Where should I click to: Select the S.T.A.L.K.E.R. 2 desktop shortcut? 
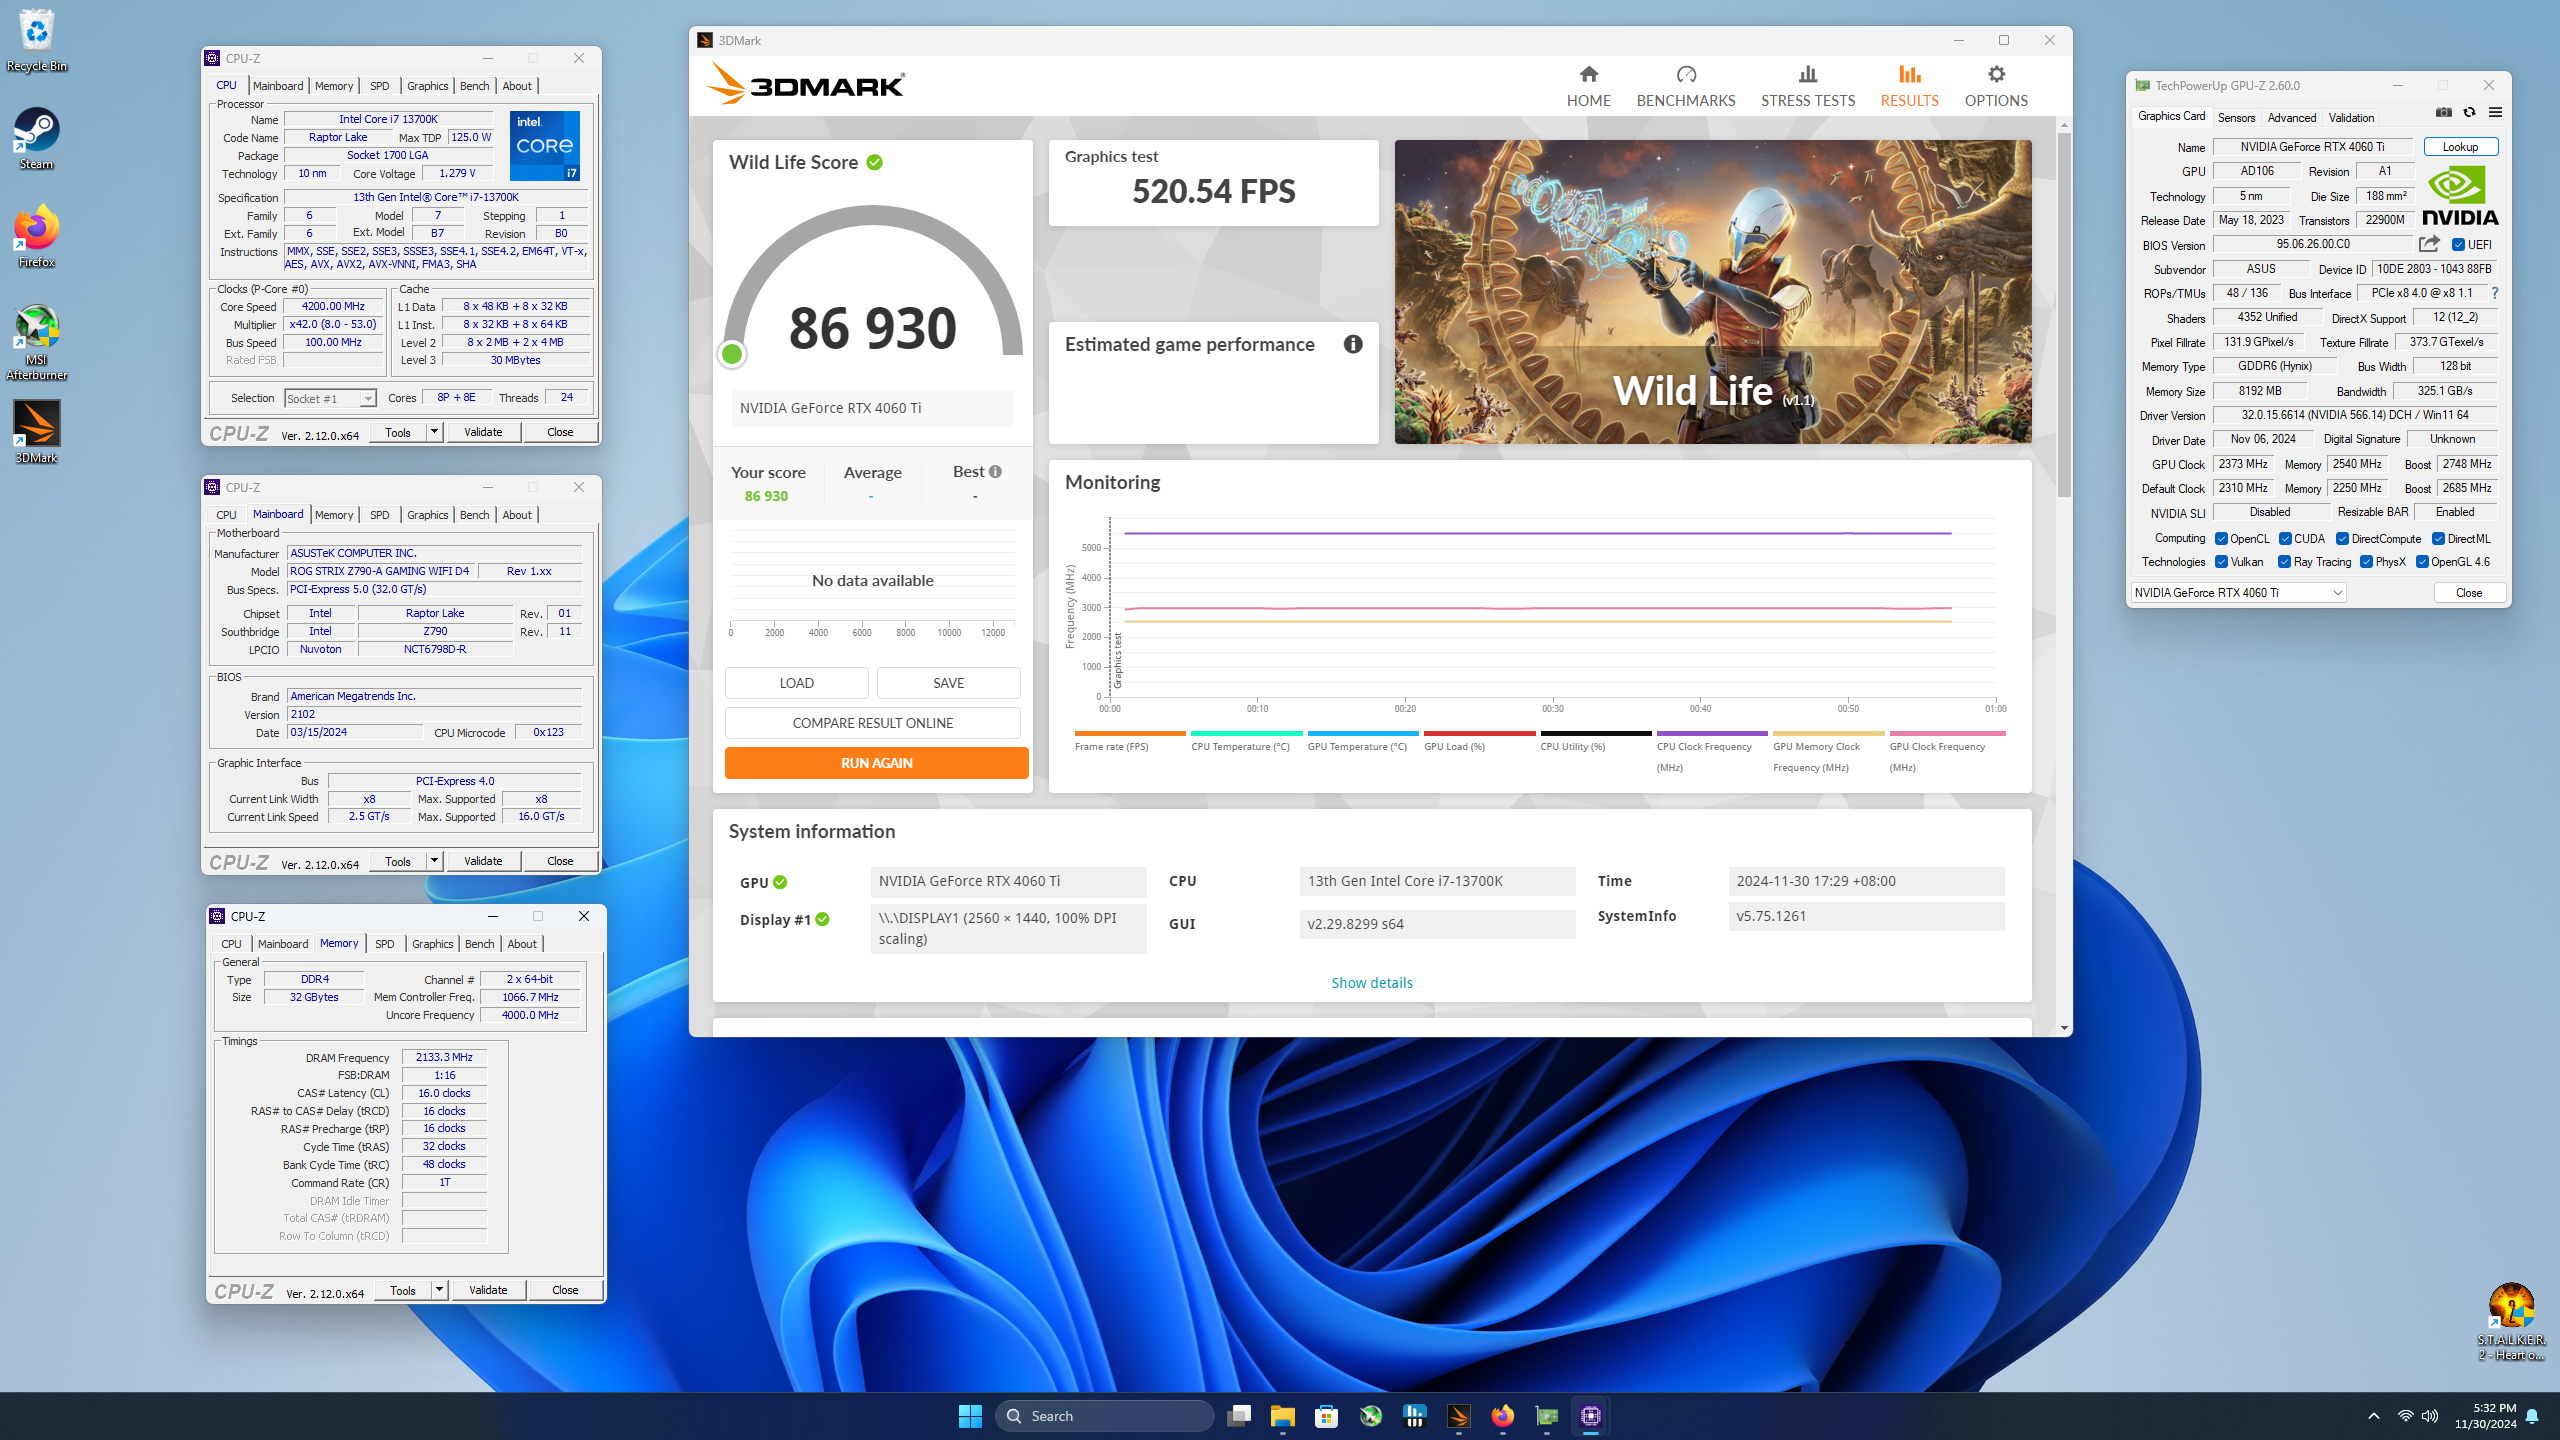click(2511, 1322)
